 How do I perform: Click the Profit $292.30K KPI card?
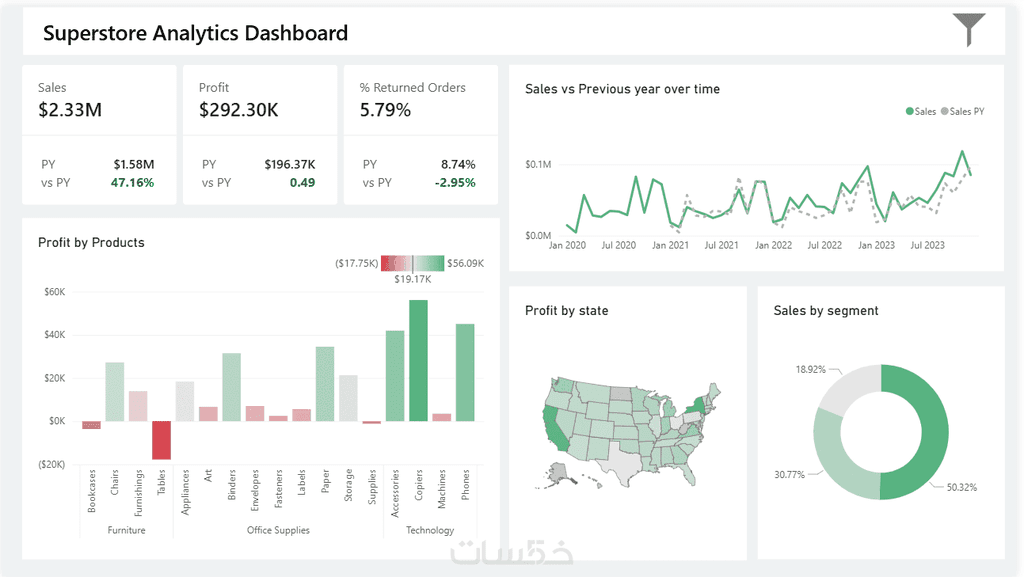[x=260, y=134]
